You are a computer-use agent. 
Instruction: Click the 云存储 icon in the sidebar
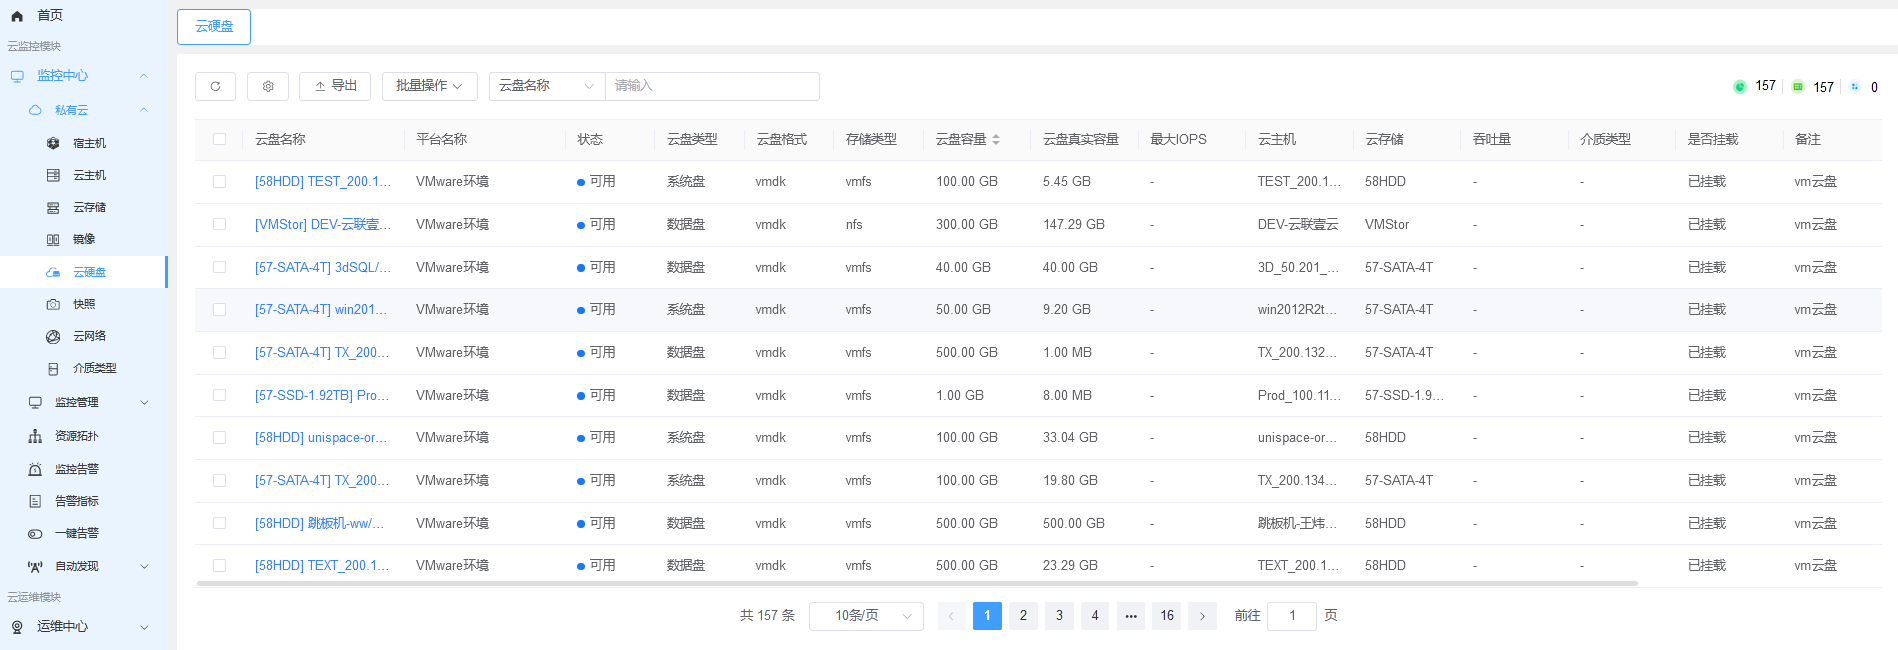[x=53, y=207]
